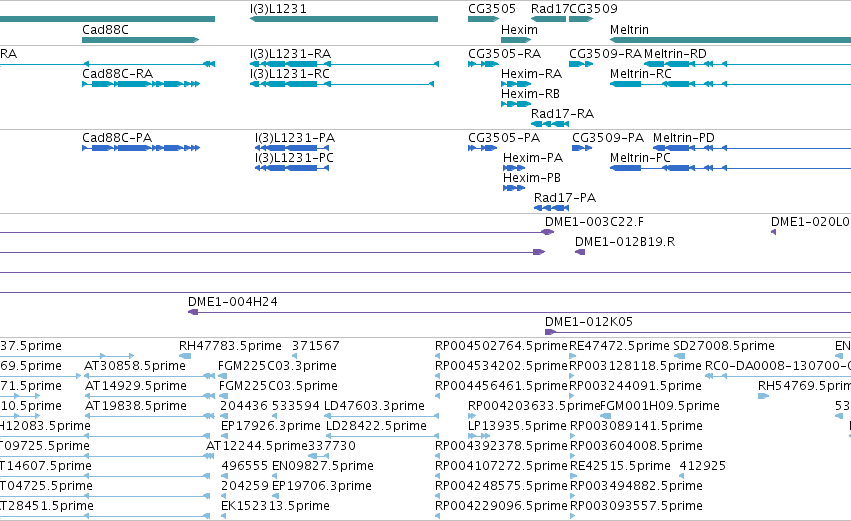
Task: Click the Rad17 gene label
Action: pos(549,9)
